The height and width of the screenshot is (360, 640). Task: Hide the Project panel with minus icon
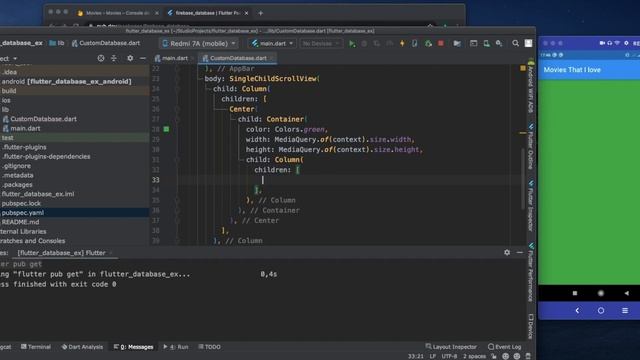tap(142, 58)
